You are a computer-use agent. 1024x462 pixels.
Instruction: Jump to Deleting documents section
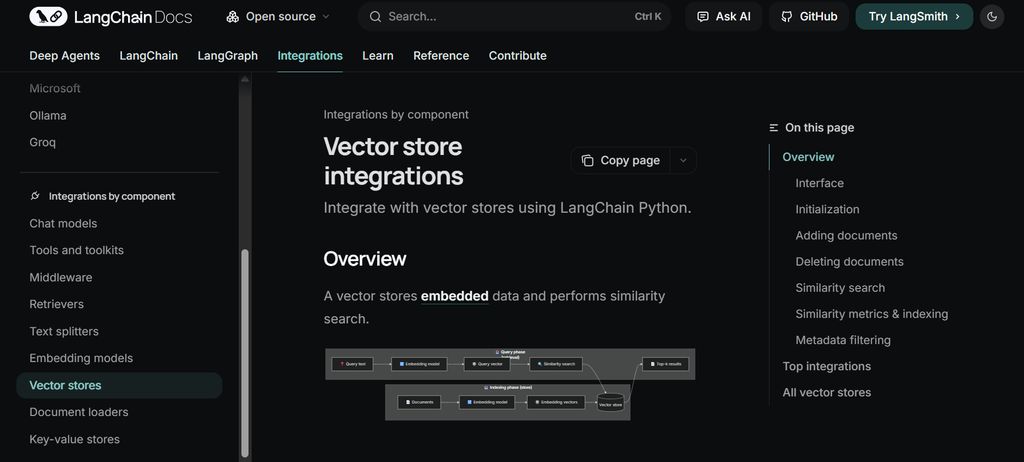(850, 262)
